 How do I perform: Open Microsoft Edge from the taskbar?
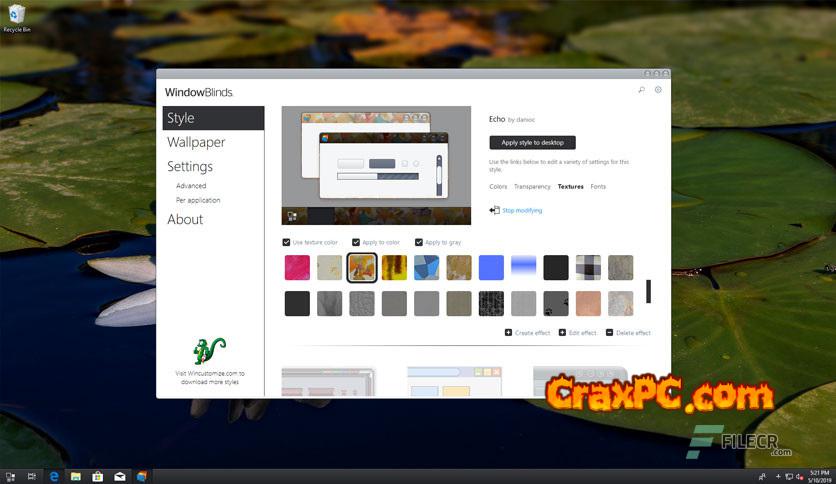[x=54, y=476]
